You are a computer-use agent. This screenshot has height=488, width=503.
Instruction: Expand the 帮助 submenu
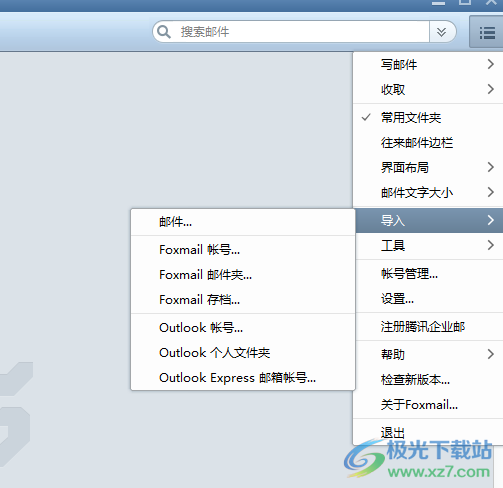point(429,354)
